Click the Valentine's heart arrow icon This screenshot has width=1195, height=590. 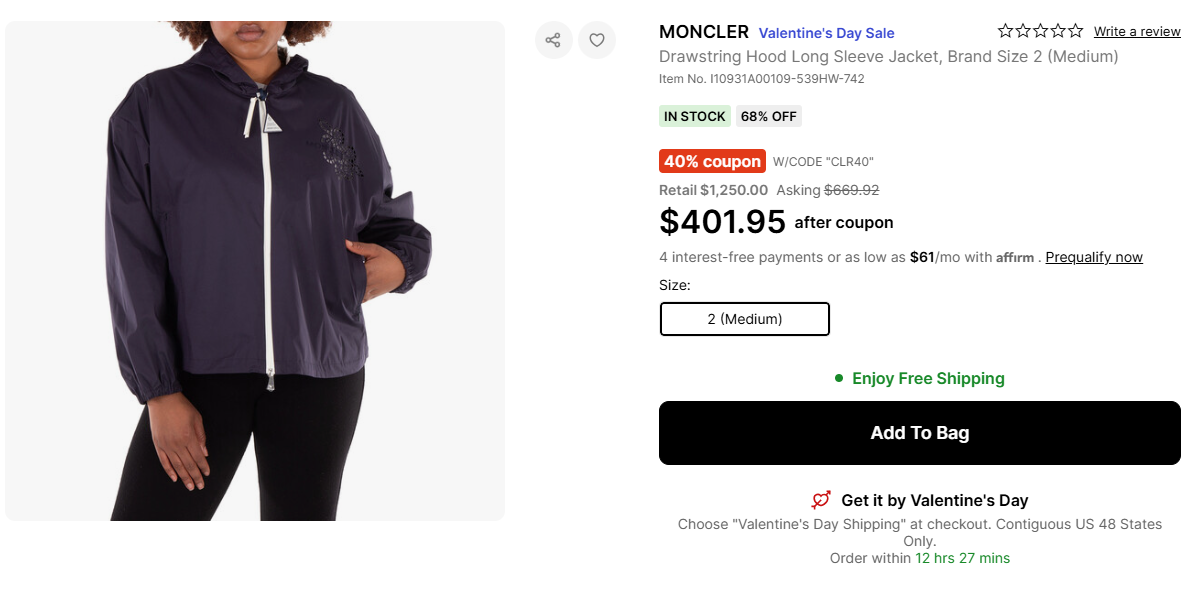(821, 500)
